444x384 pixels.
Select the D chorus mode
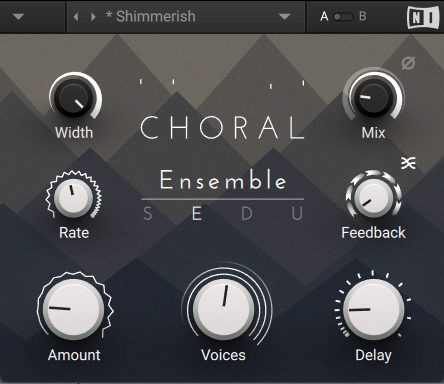pos(247,213)
